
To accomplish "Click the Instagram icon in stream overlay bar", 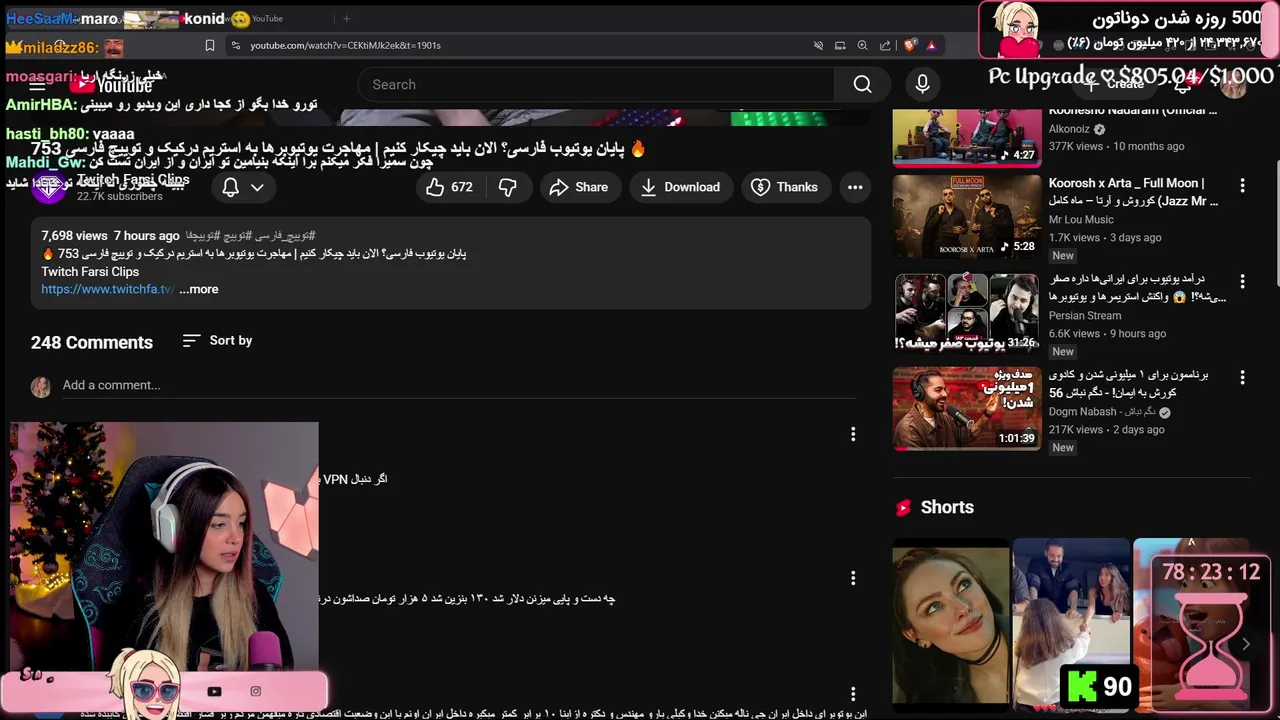I will [255, 691].
